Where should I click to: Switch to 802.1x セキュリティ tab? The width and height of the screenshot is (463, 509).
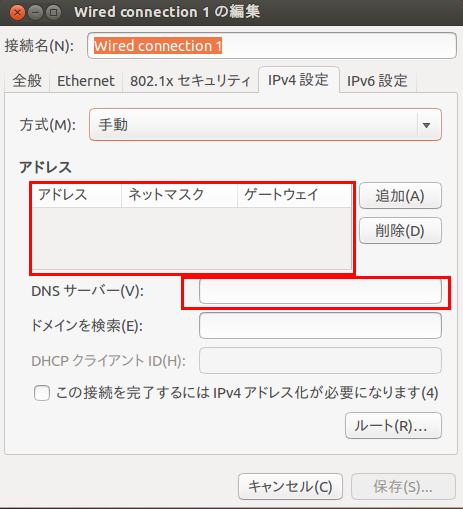190,81
